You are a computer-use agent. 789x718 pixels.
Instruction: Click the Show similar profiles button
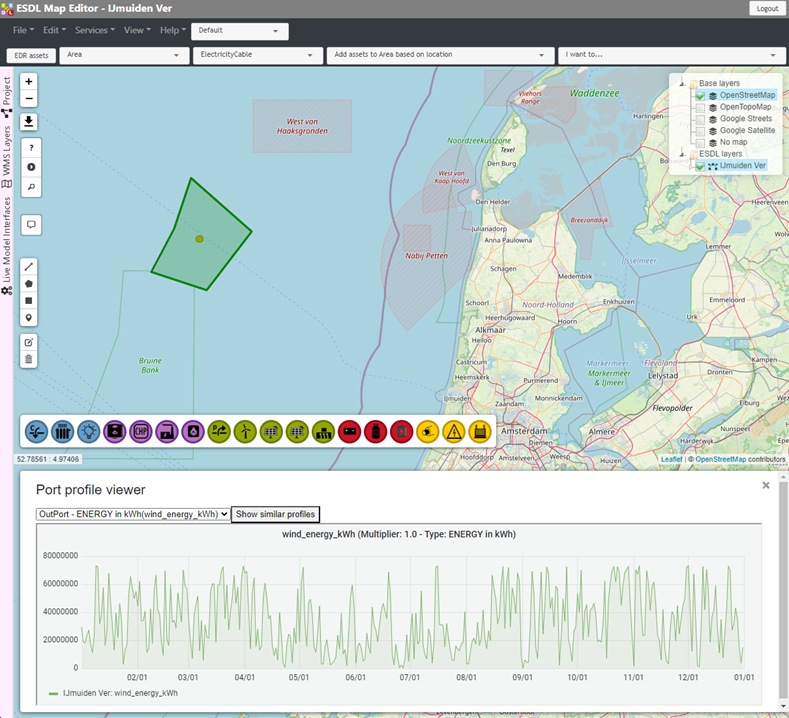point(275,514)
